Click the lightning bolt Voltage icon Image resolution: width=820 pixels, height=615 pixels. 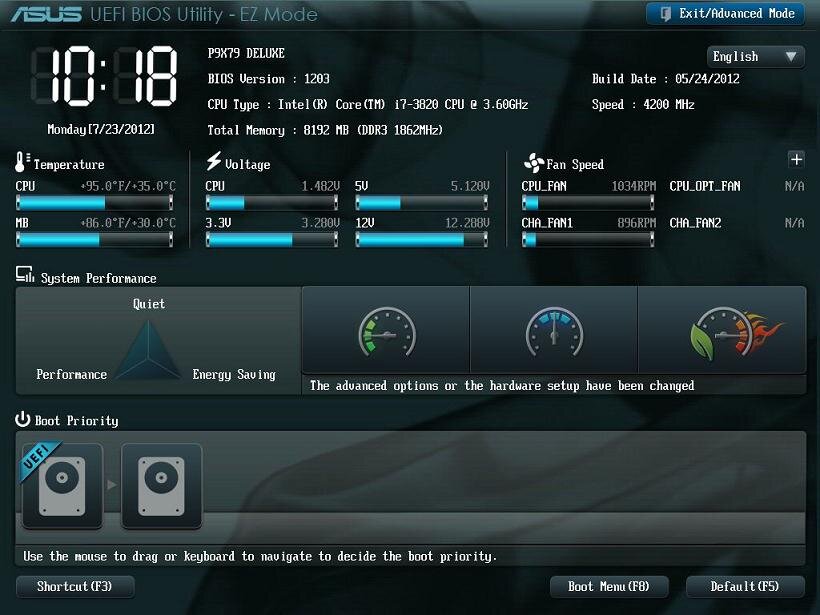[213, 161]
